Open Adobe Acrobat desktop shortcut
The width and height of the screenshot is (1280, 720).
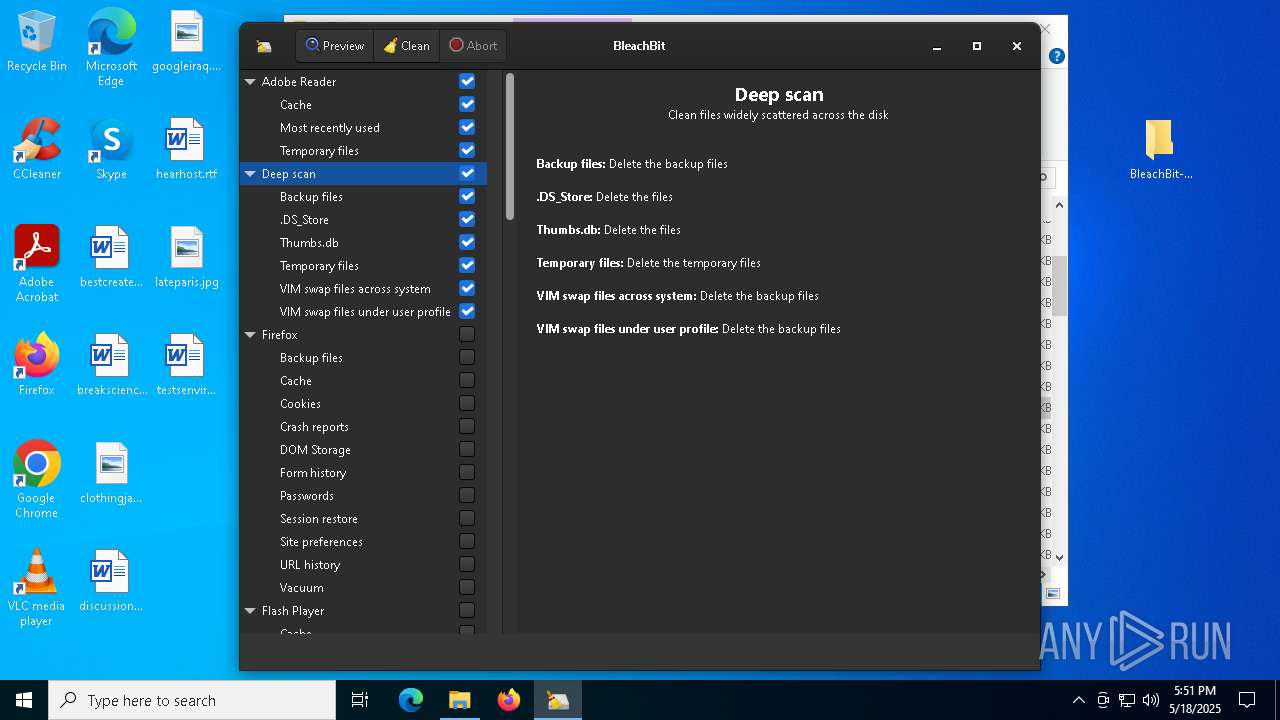37,264
